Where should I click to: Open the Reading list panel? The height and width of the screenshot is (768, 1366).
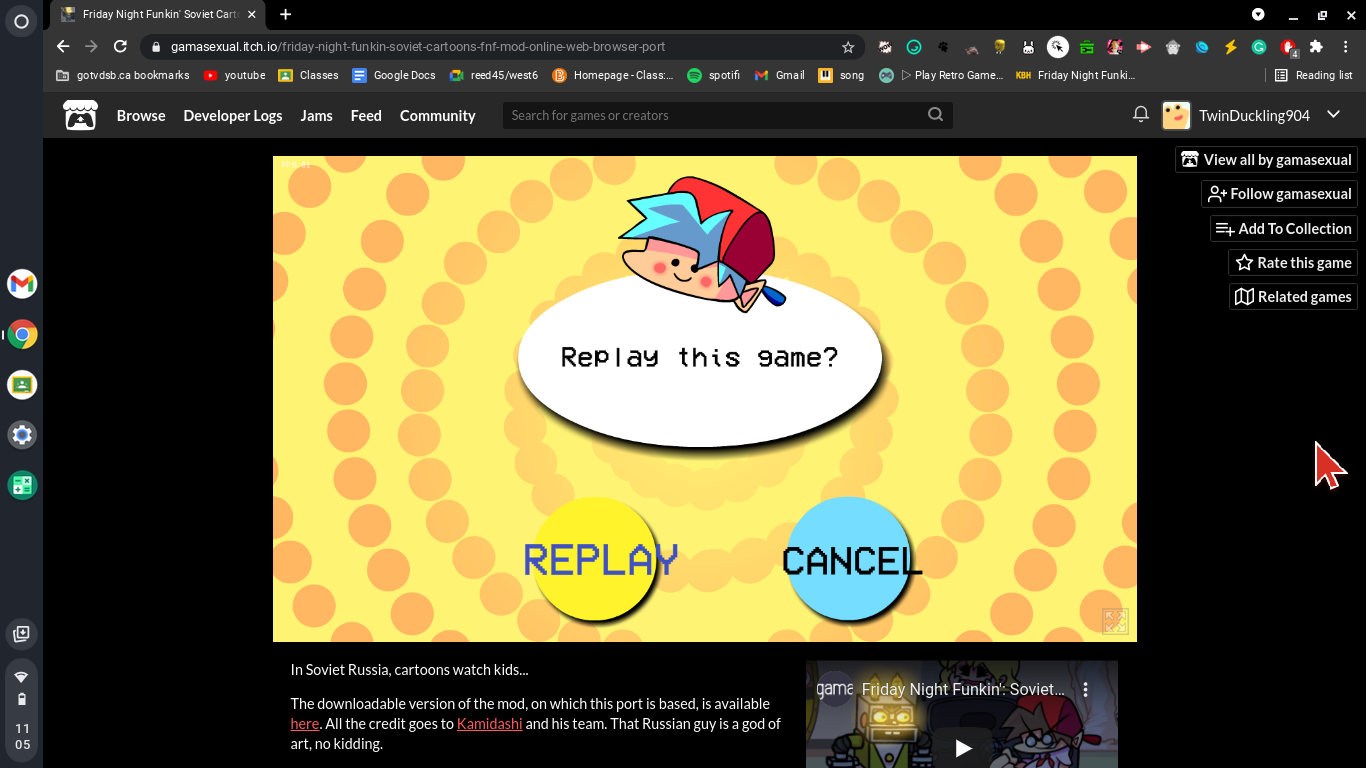(x=1314, y=75)
